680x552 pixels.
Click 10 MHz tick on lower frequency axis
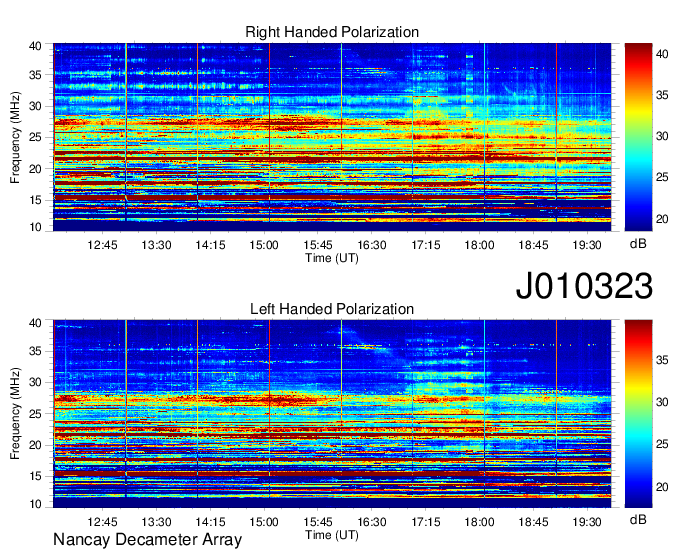(x=35, y=504)
